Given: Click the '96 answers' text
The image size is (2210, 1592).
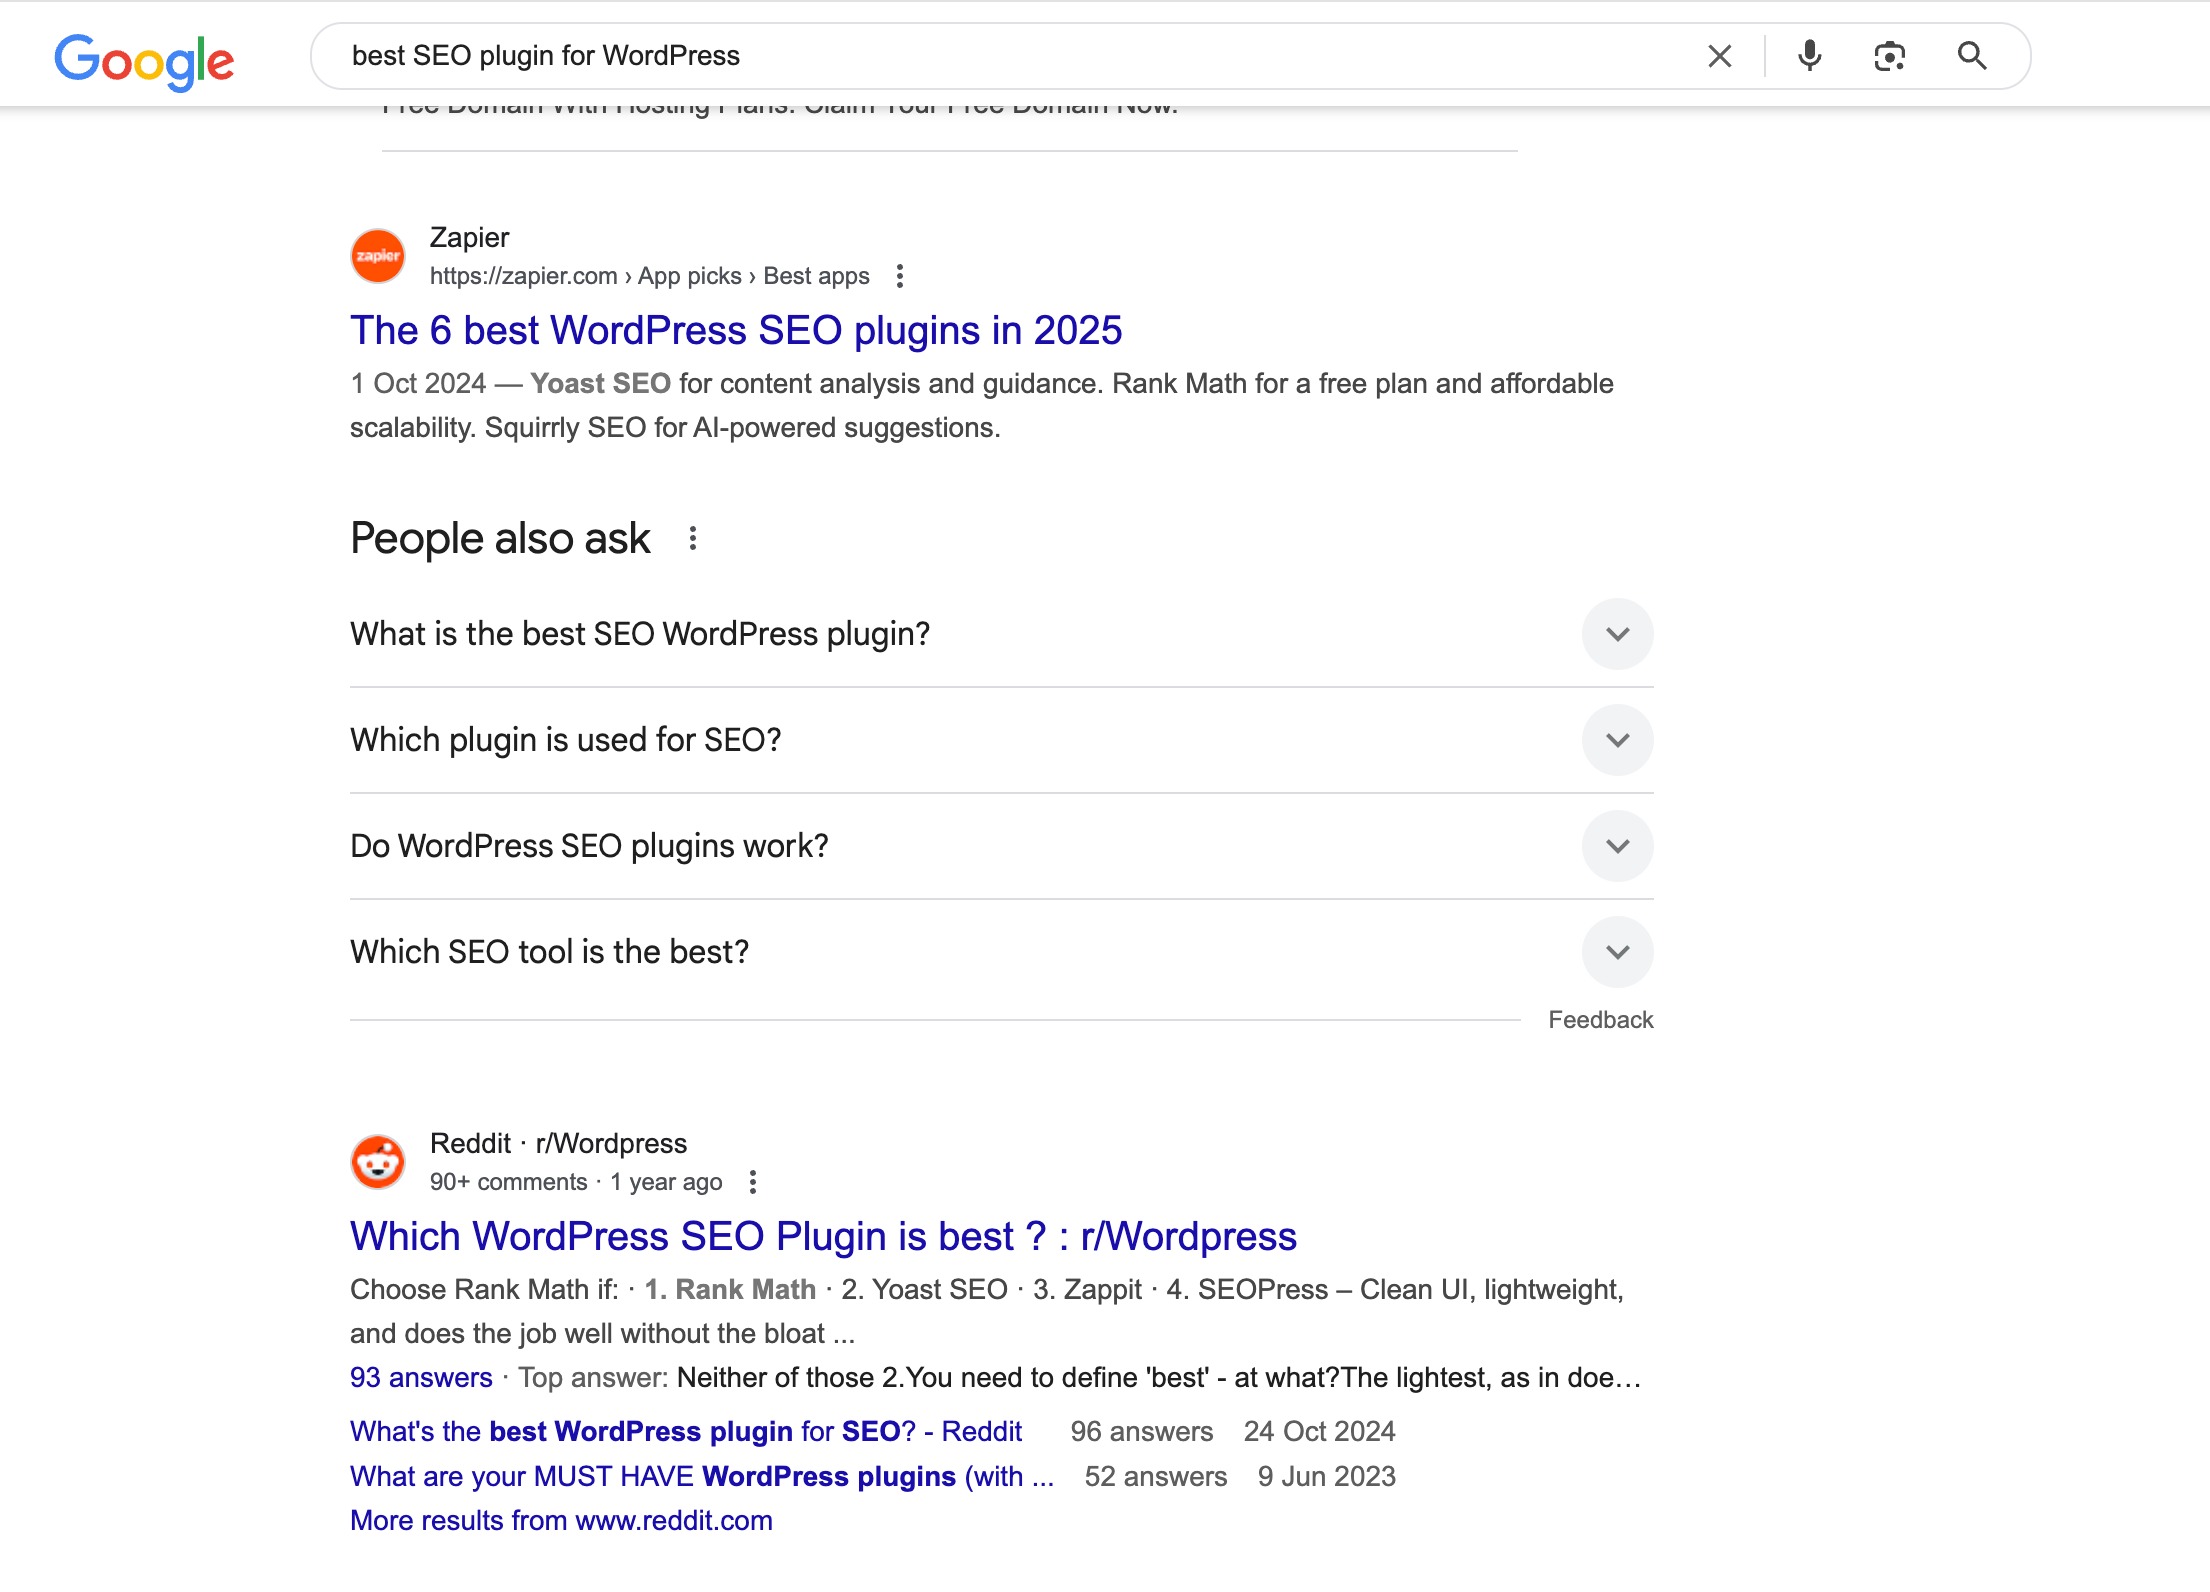Looking at the screenshot, I should 1141,1432.
